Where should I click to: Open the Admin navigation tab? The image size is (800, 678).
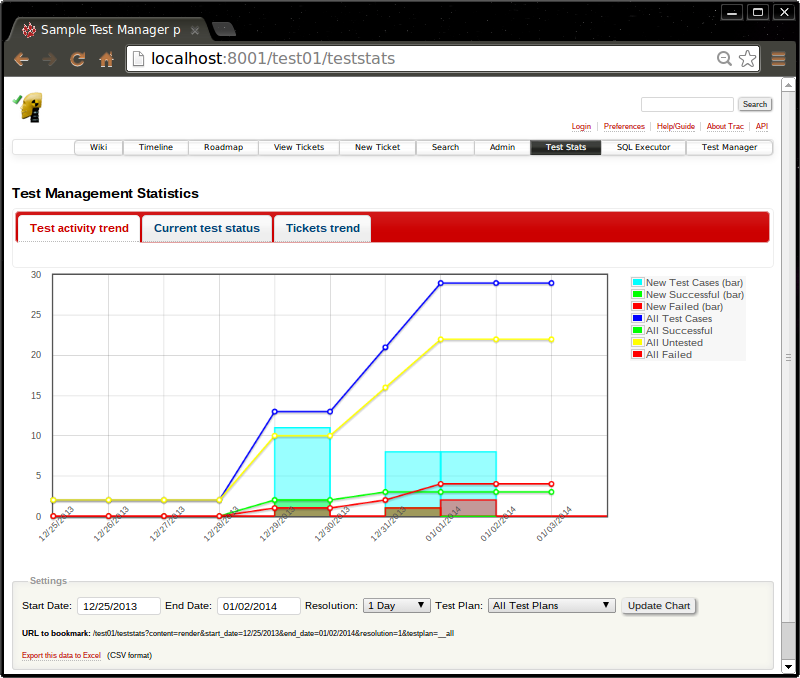point(501,147)
